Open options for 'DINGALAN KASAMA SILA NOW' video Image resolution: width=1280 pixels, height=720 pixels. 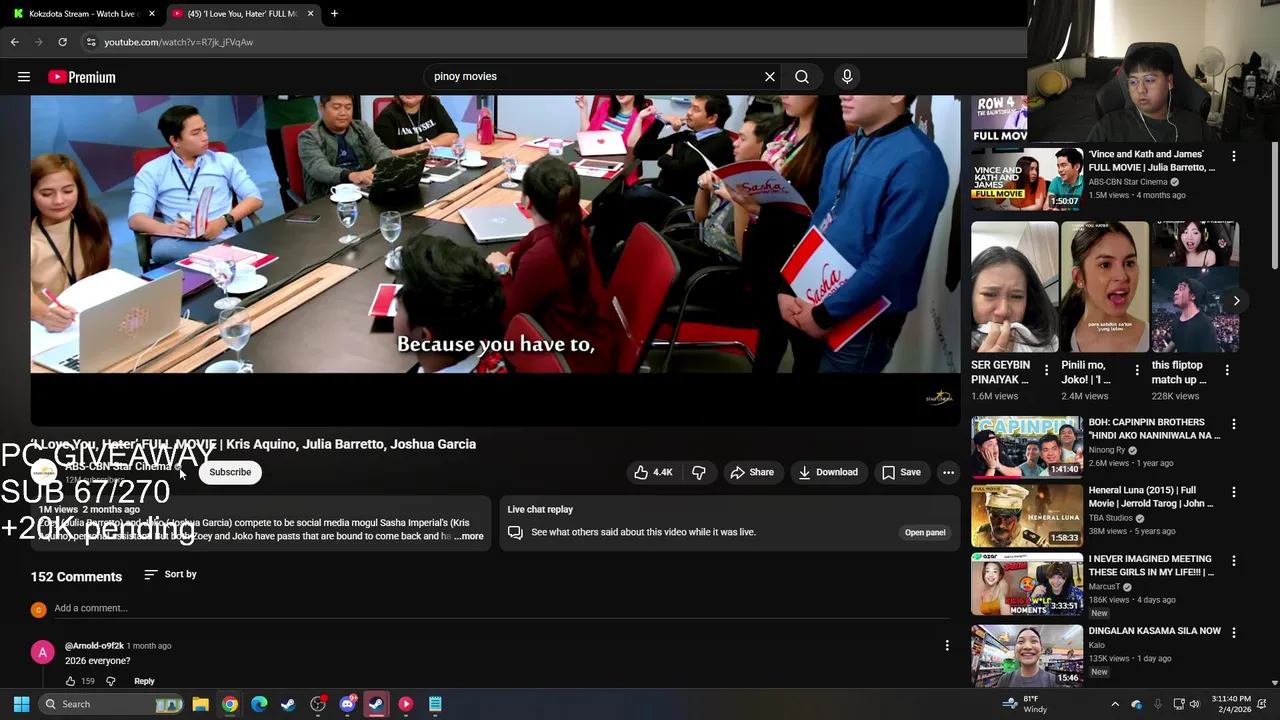click(x=1234, y=633)
